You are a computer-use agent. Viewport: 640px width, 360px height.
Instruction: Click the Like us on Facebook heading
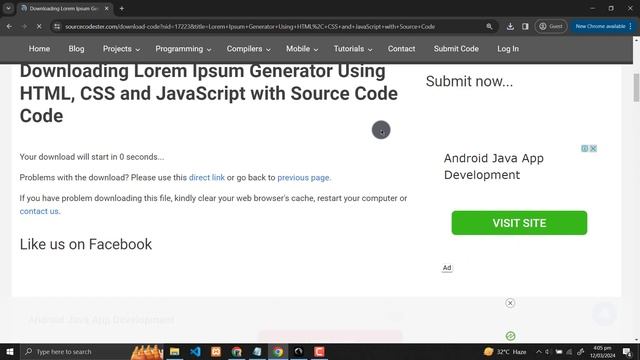[x=86, y=244]
